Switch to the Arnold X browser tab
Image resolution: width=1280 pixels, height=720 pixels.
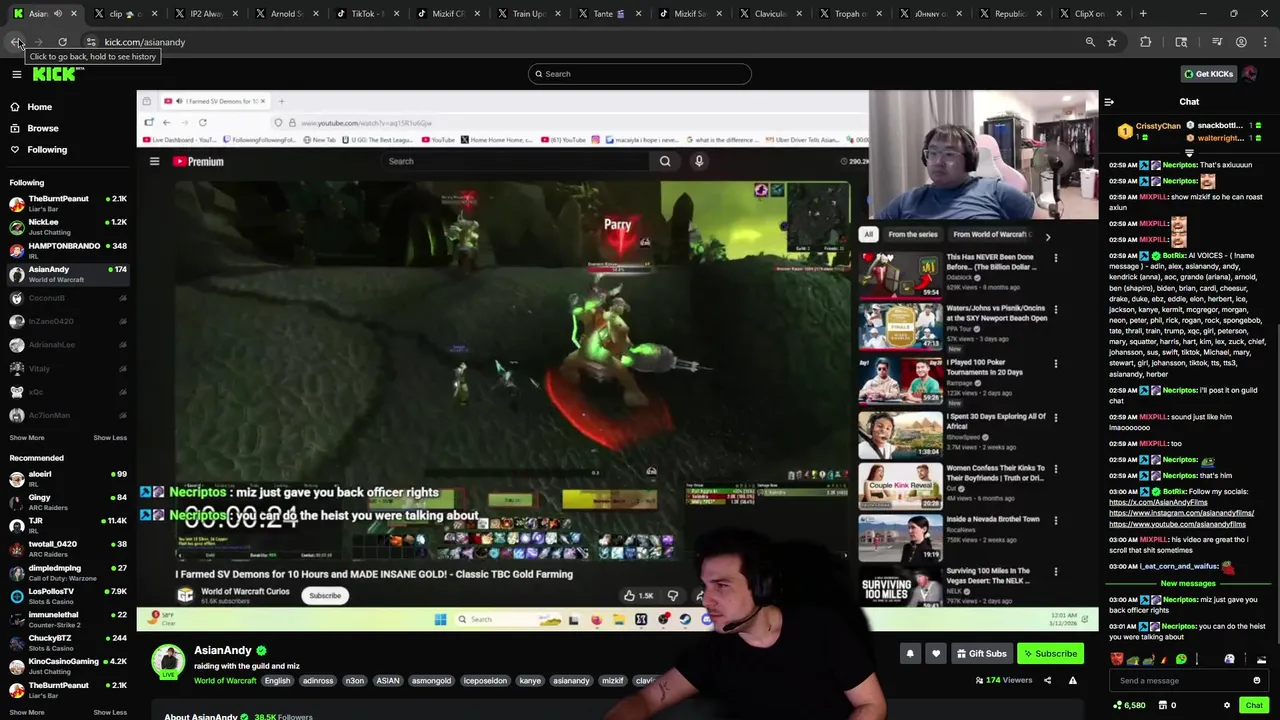[285, 14]
